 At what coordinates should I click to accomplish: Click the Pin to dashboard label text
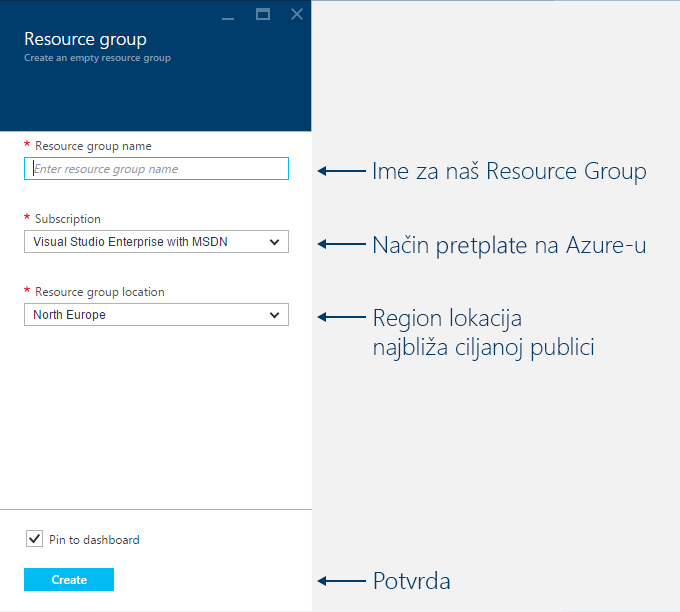tap(94, 540)
